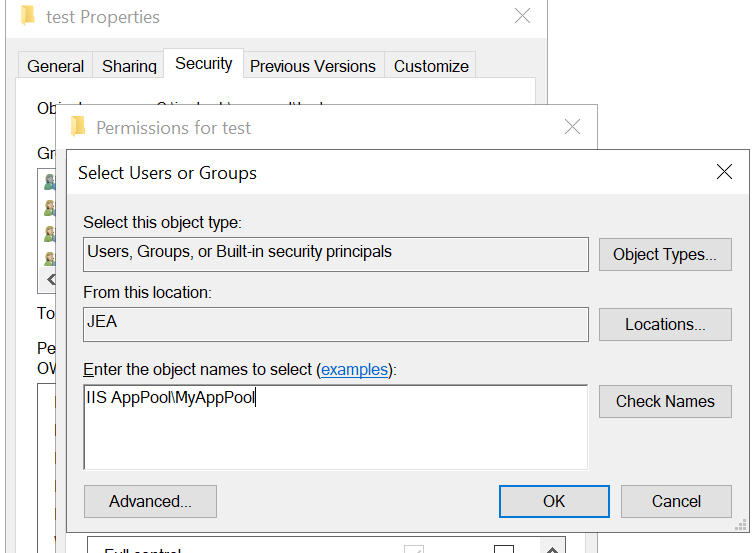Click the folder icon beside Permissions for test
The width and height of the screenshot is (753, 553).
pos(78,127)
